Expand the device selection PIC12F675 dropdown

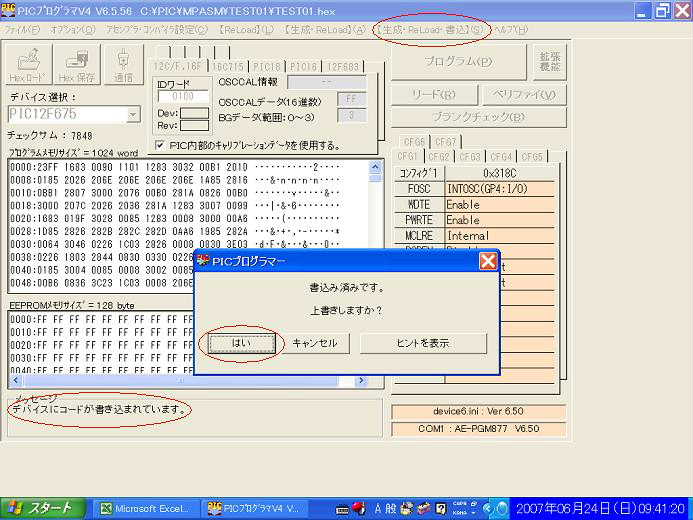[133, 115]
